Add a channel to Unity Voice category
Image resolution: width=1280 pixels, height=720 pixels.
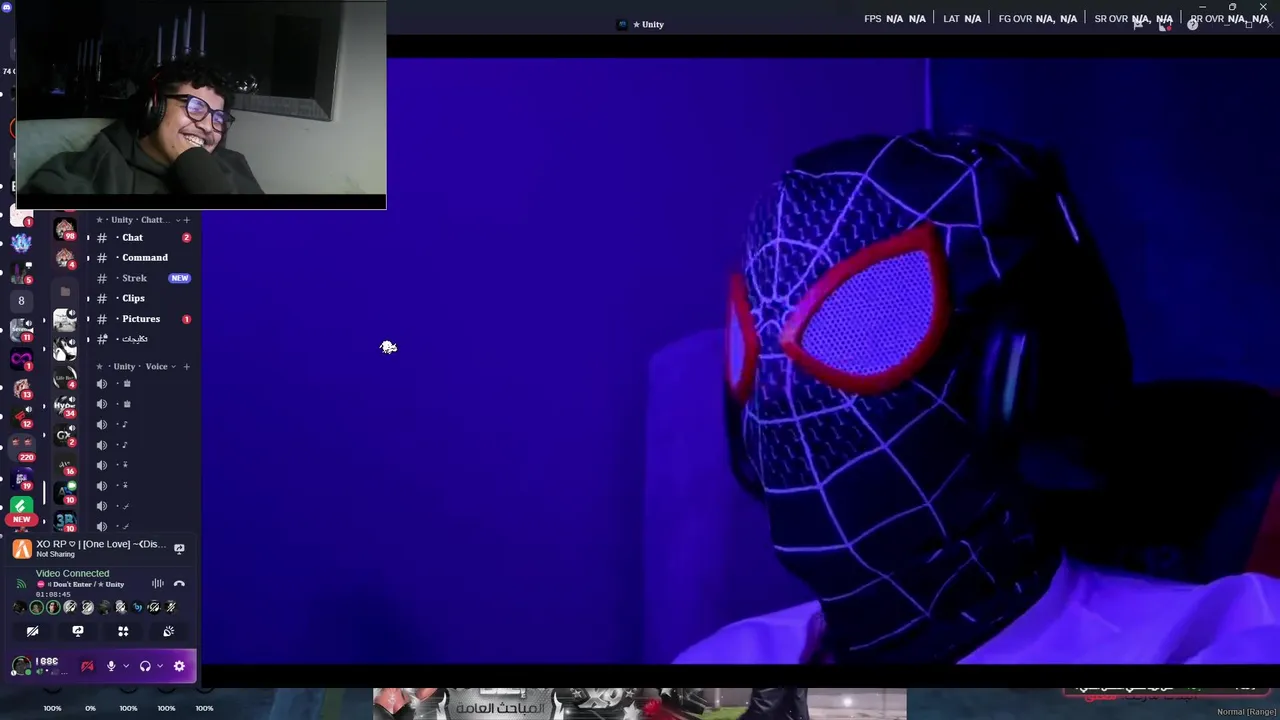click(x=186, y=367)
